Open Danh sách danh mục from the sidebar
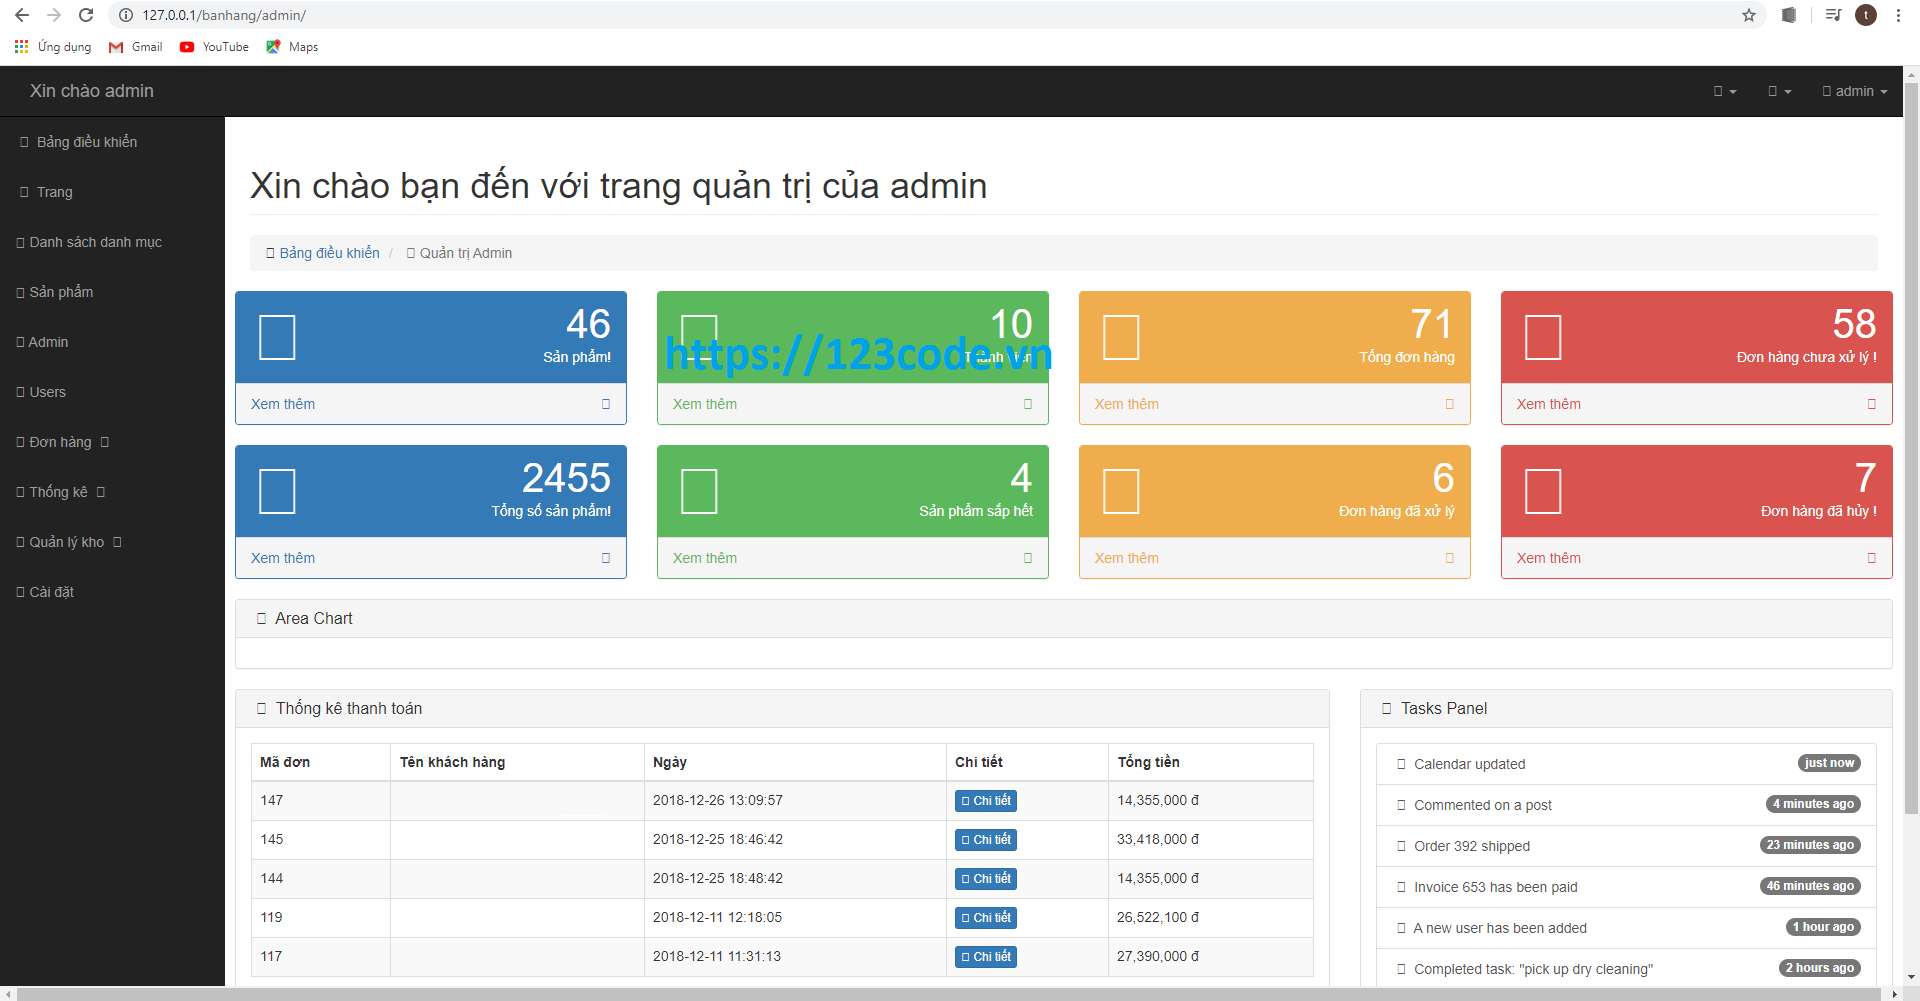Viewport: 1920px width, 1001px height. tap(96, 241)
